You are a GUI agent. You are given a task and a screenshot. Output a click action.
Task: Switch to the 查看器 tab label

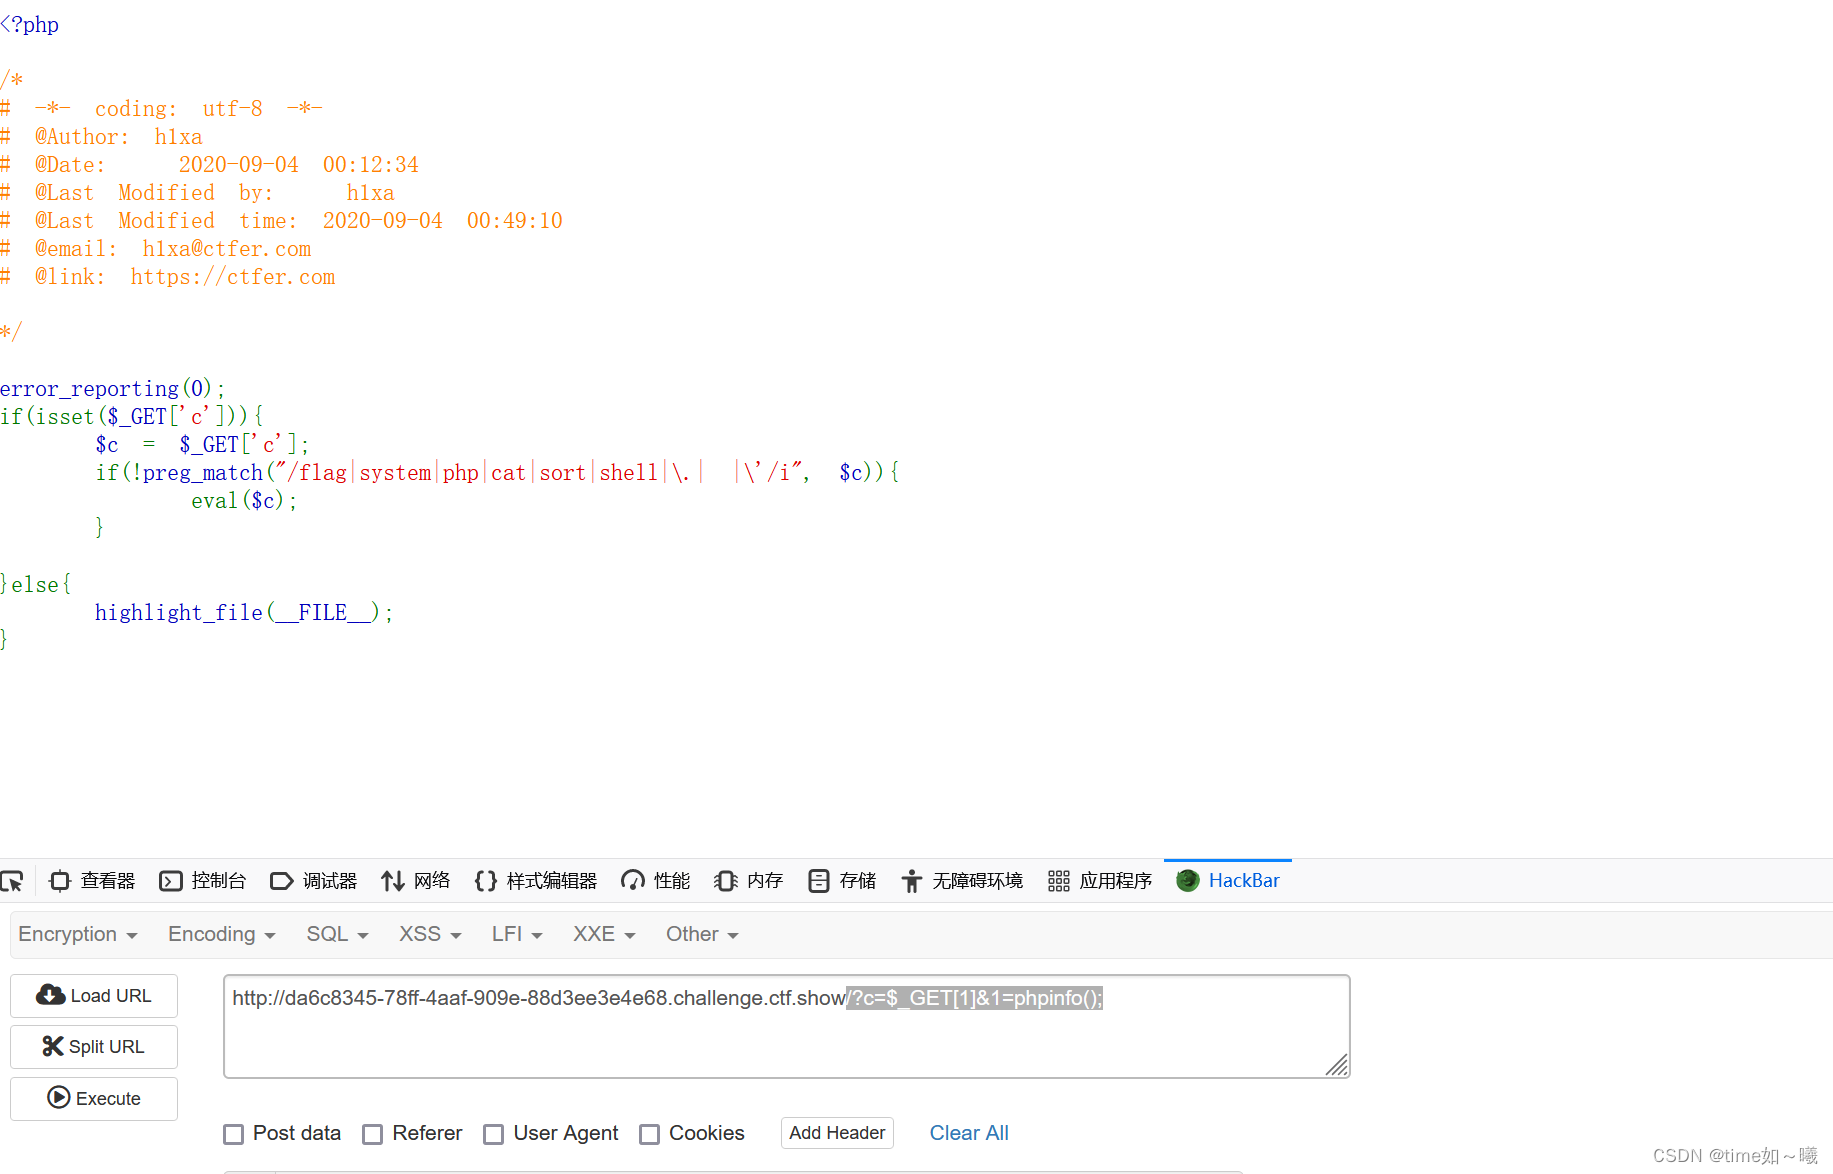(x=108, y=881)
